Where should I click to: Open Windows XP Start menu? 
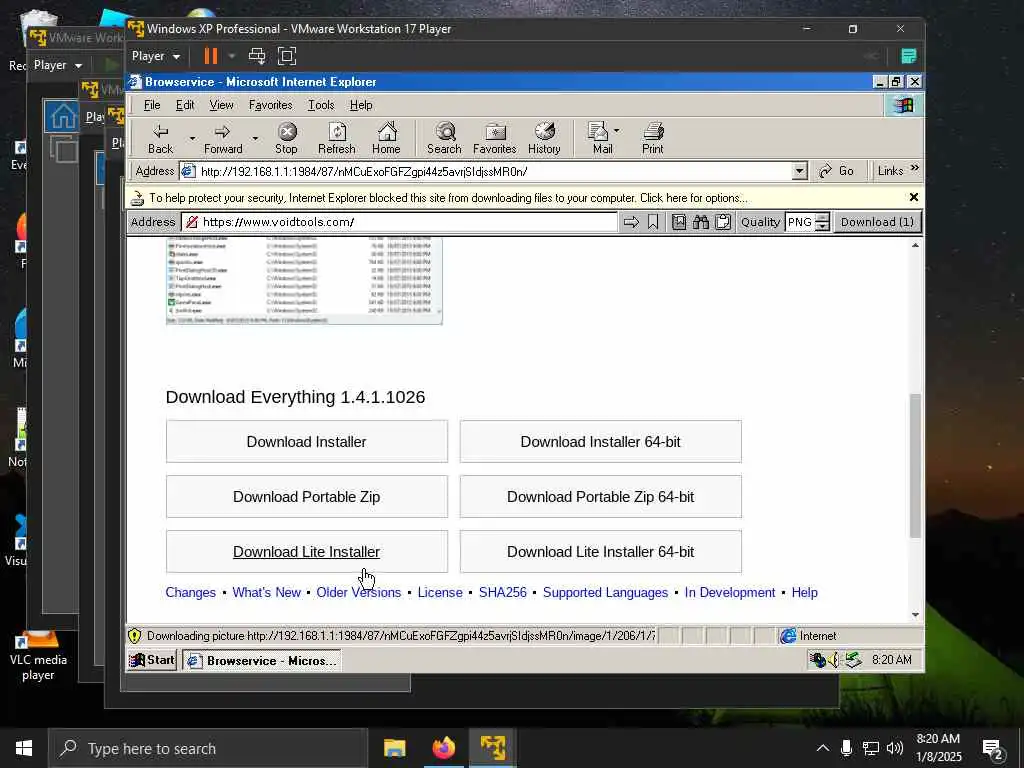click(152, 660)
